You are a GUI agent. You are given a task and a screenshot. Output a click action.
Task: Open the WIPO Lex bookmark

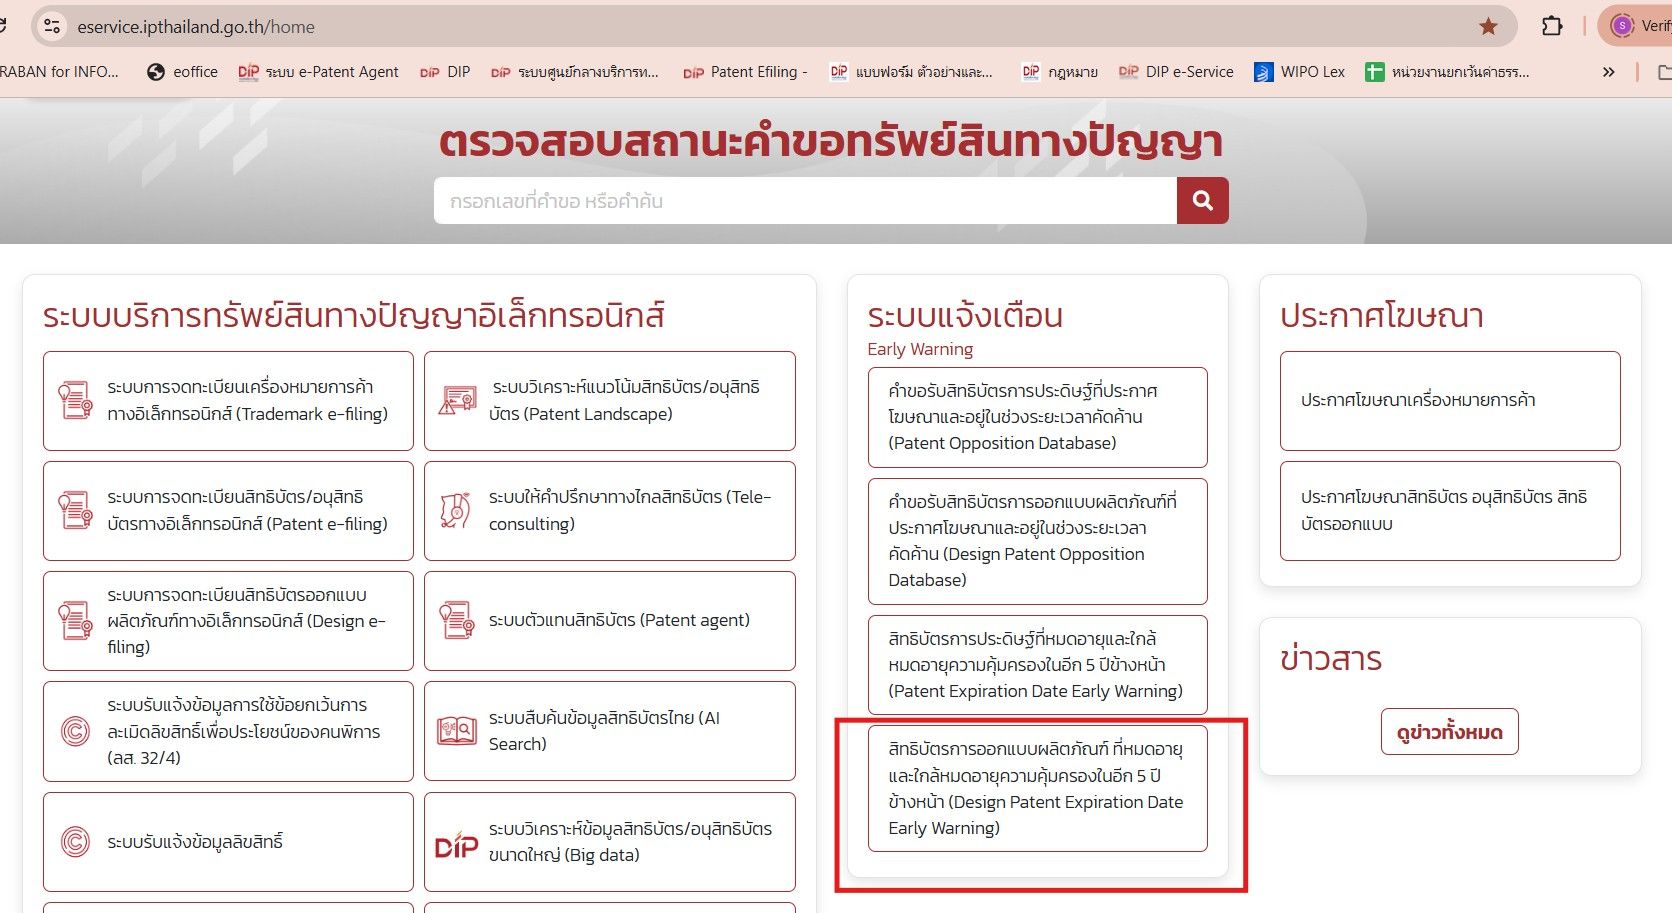[1300, 72]
